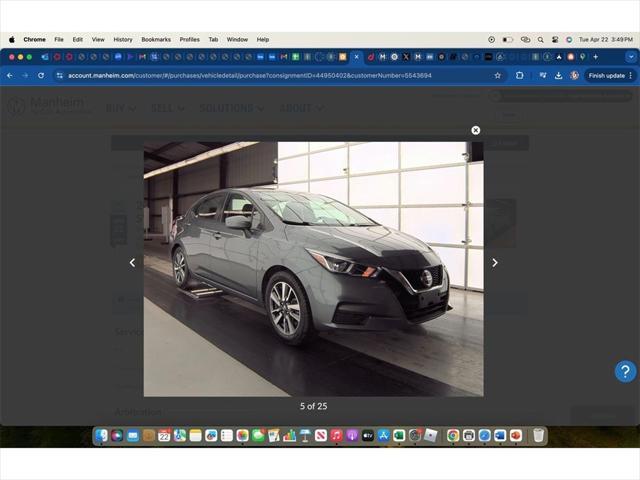Click the Finish update button
This screenshot has height=480, width=640.
point(607,76)
